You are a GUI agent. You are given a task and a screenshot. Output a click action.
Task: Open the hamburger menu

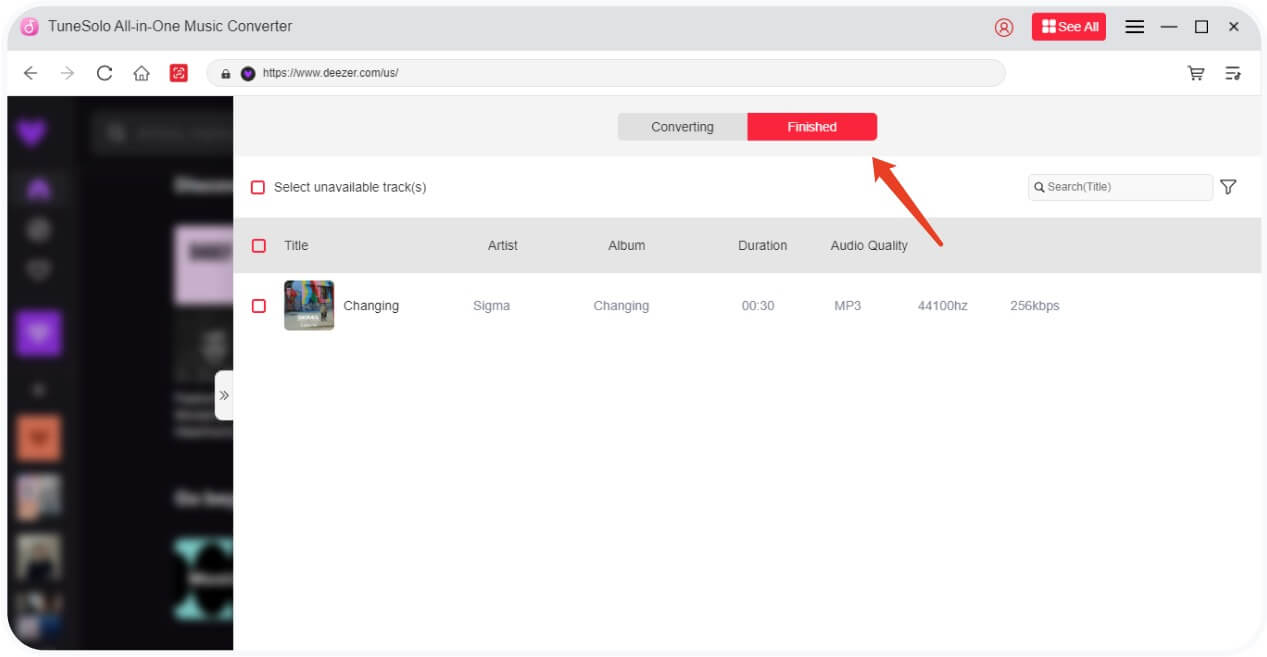(1134, 27)
